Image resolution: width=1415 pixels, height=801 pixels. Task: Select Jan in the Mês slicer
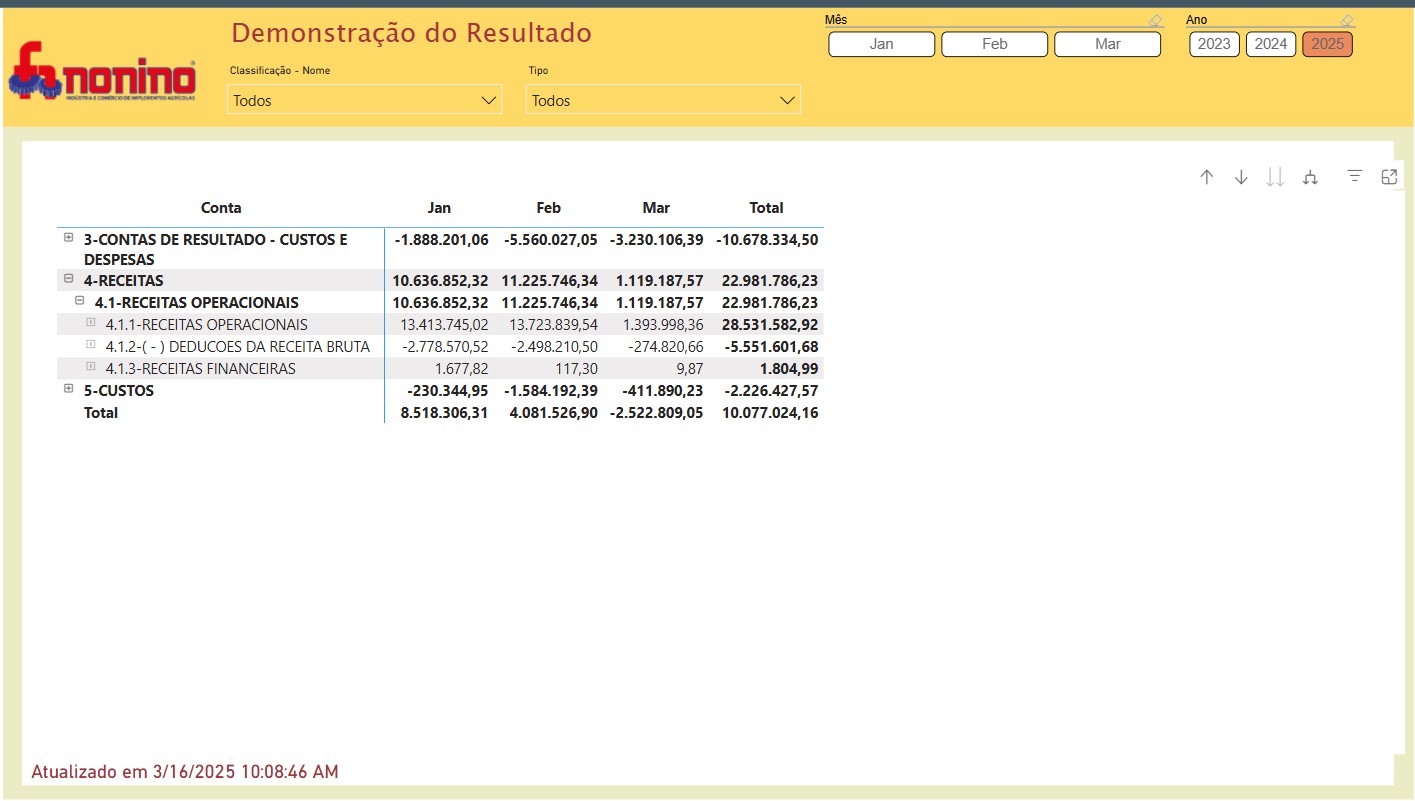point(882,44)
